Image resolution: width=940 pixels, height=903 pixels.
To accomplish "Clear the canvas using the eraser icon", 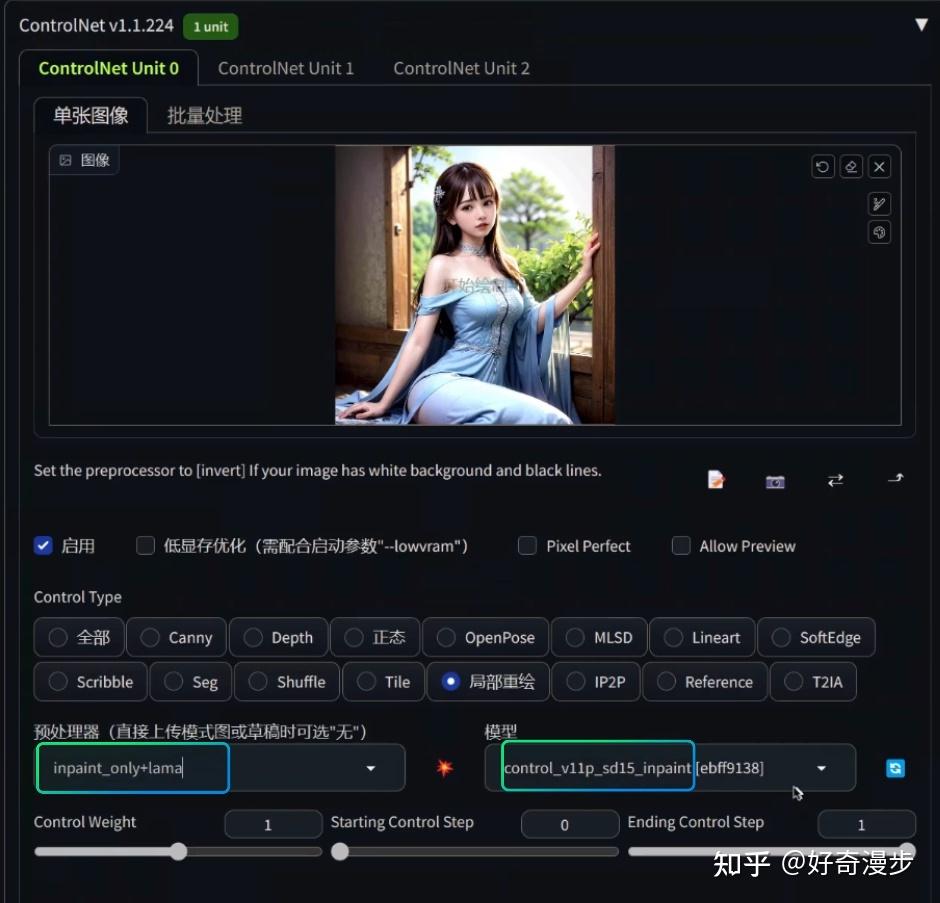I will click(x=850, y=166).
